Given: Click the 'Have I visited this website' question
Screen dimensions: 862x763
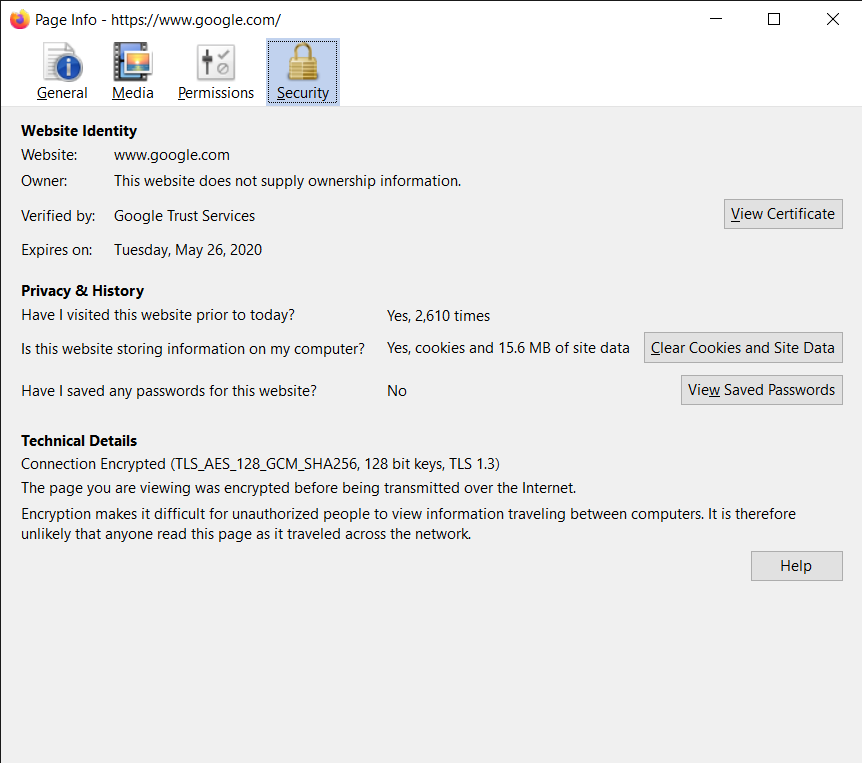Looking at the screenshot, I should pyautogui.click(x=158, y=315).
